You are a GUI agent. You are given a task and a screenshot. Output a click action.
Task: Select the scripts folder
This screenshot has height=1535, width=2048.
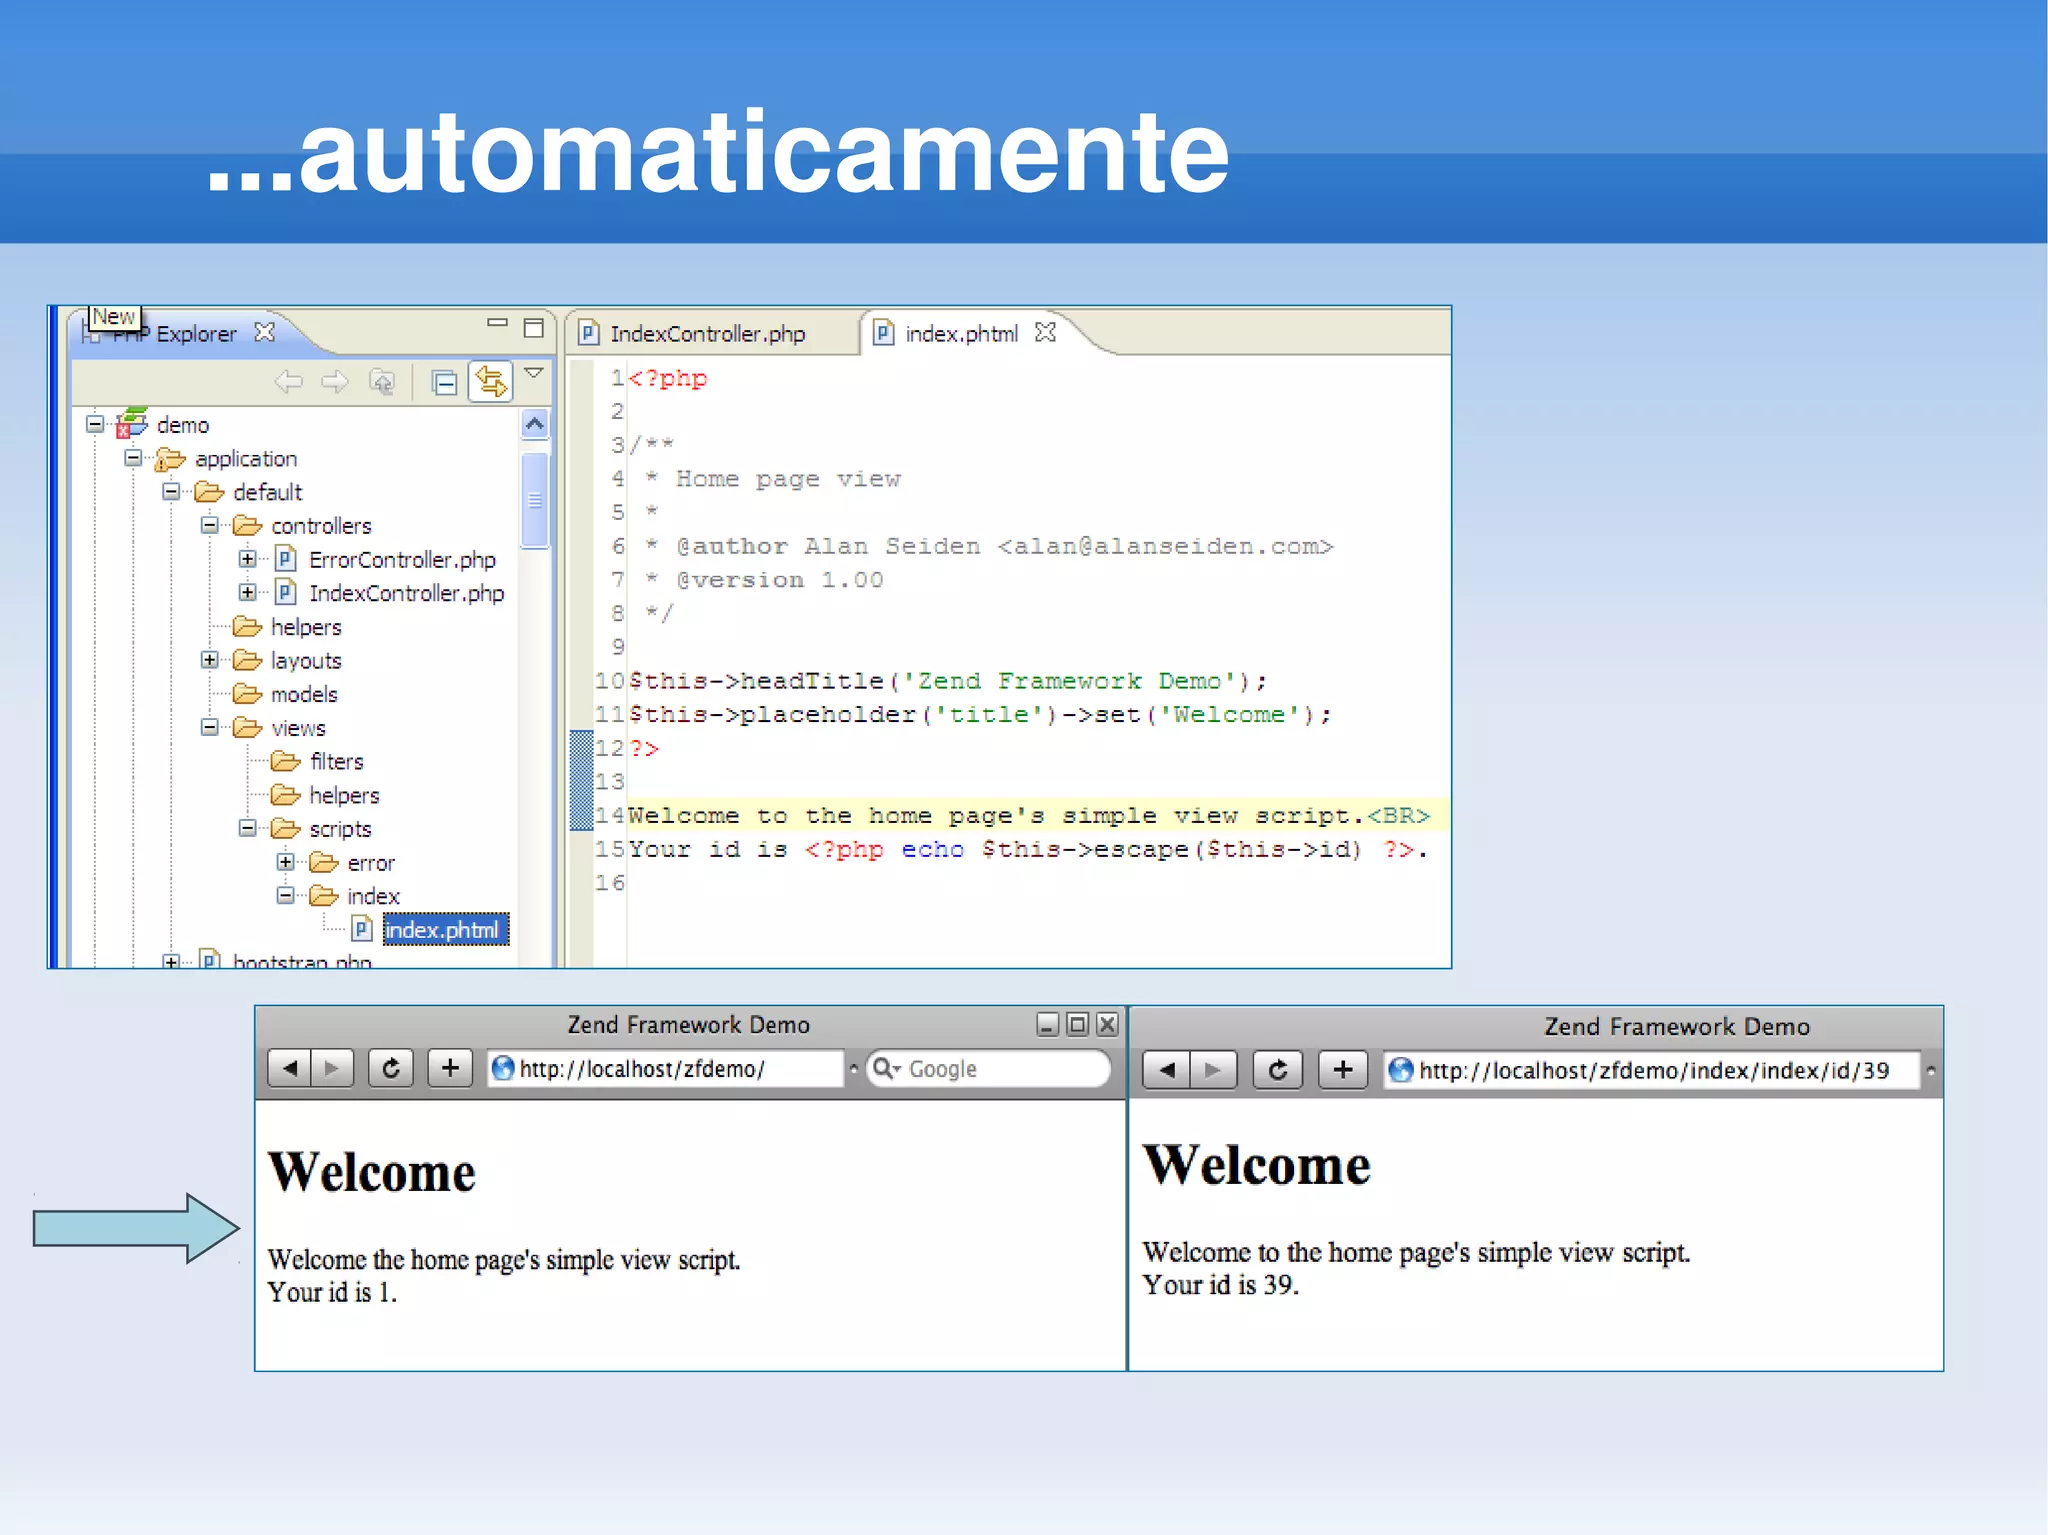pyautogui.click(x=340, y=829)
